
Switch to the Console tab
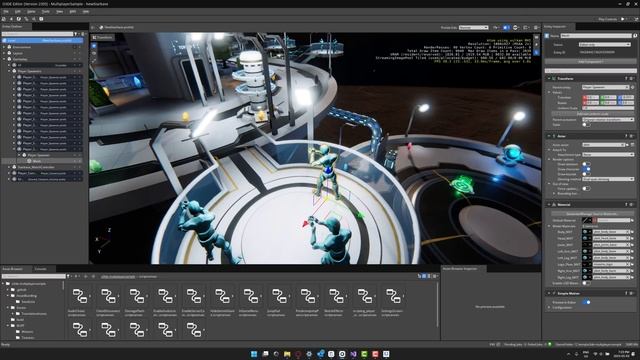click(x=40, y=269)
